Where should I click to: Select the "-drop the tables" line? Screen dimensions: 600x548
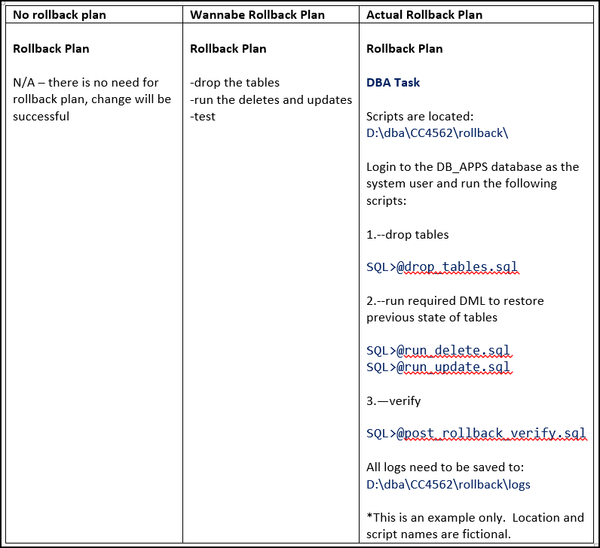click(234, 82)
